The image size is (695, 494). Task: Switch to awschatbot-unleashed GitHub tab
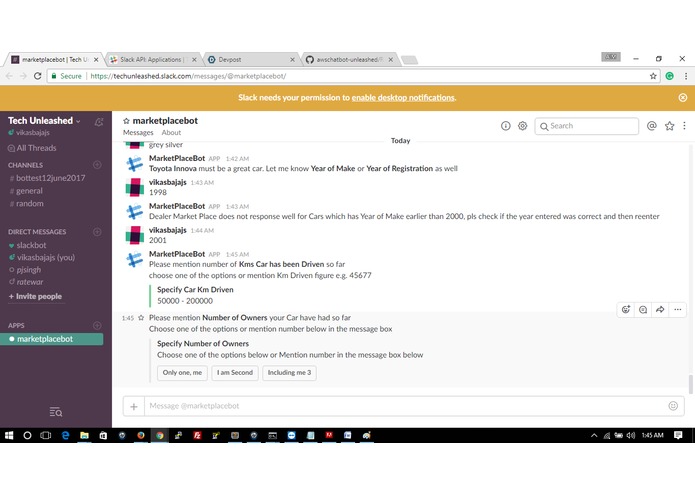(x=349, y=59)
